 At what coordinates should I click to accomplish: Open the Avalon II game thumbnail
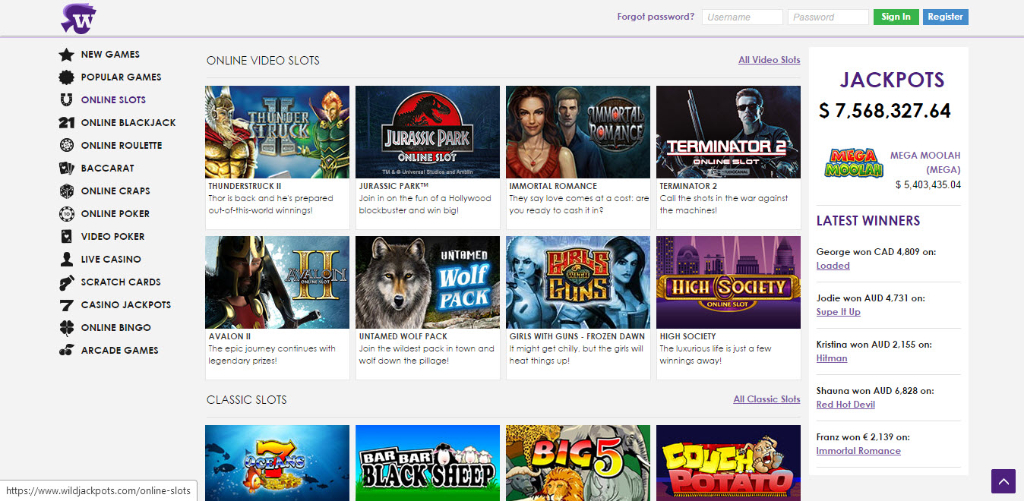click(x=278, y=282)
